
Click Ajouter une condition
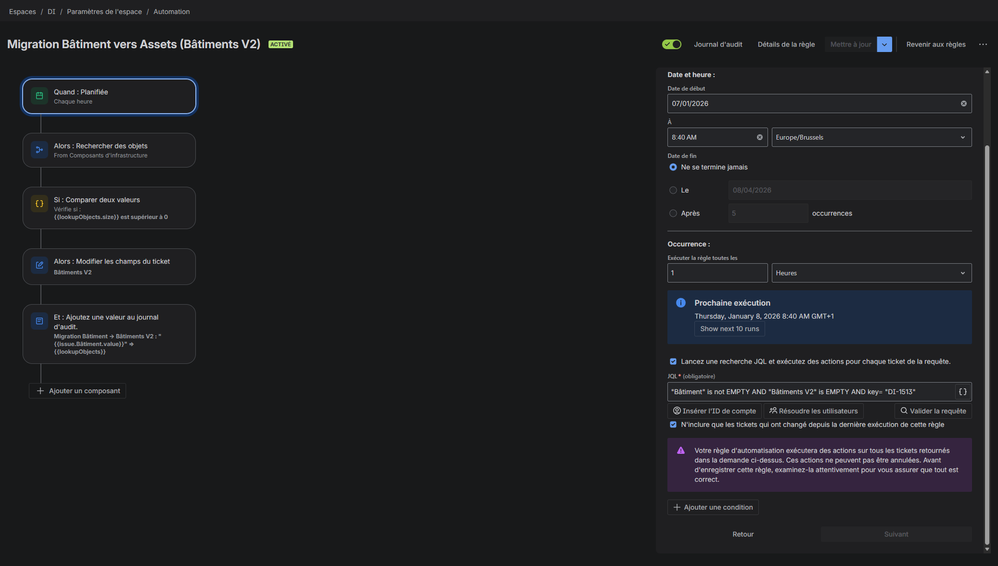[713, 507]
